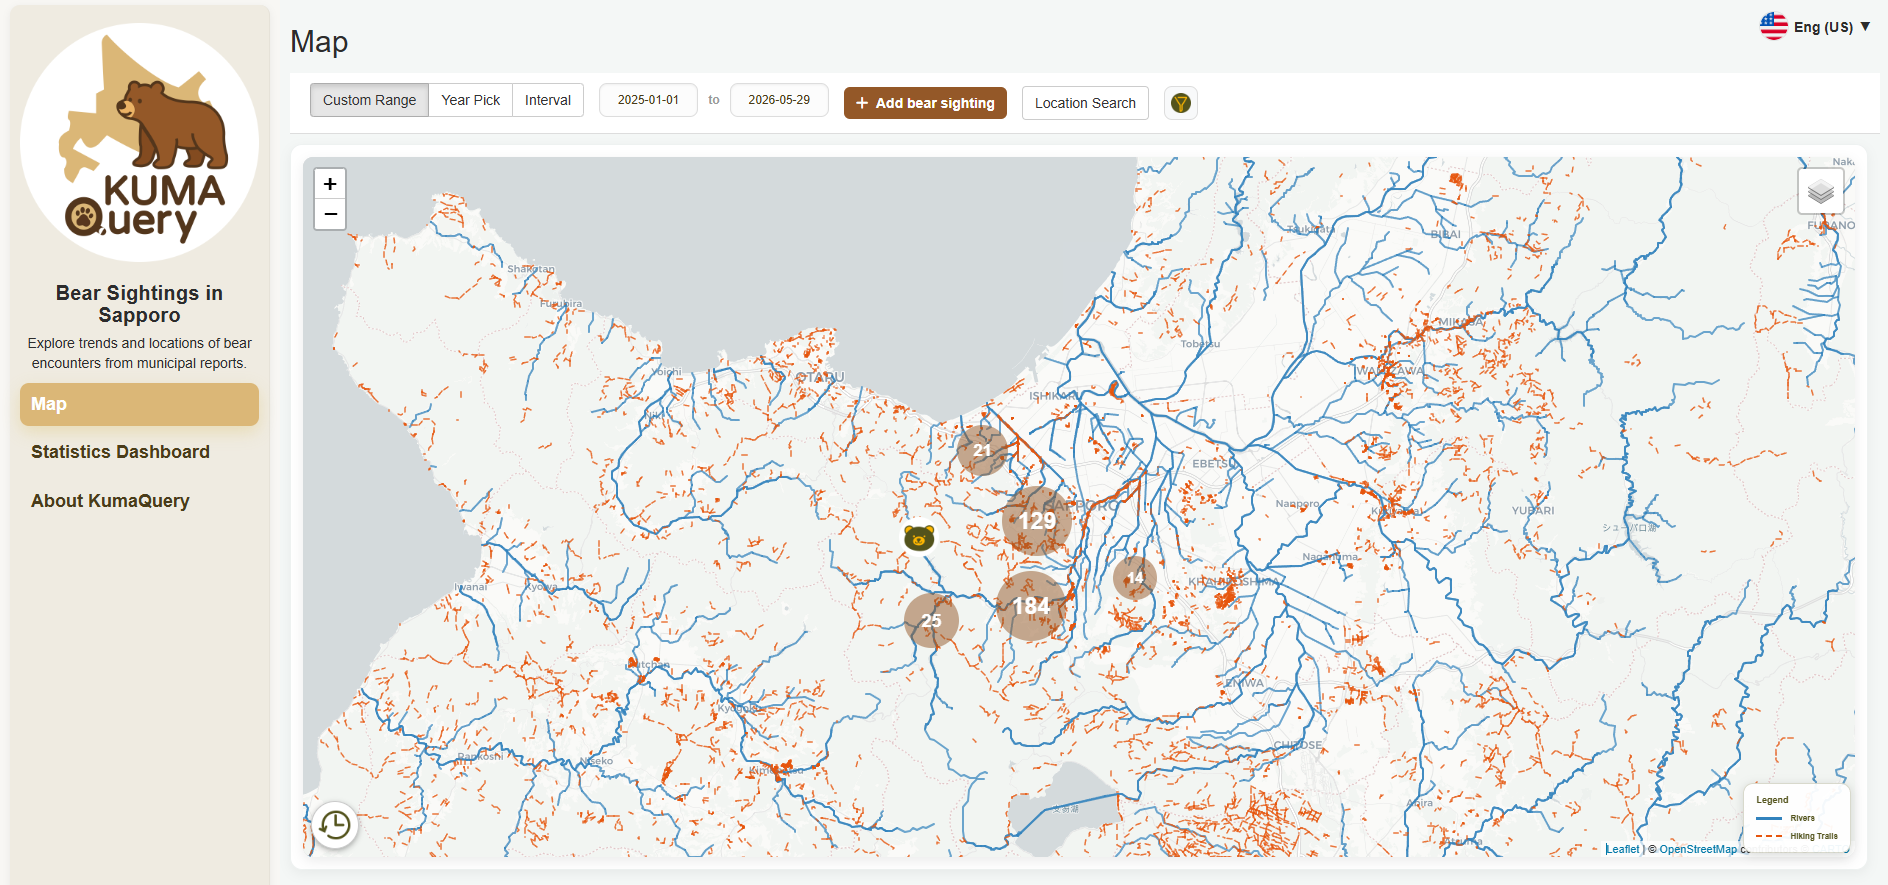Click the US flag language icon
This screenshot has height=885, width=1888.
tap(1773, 26)
